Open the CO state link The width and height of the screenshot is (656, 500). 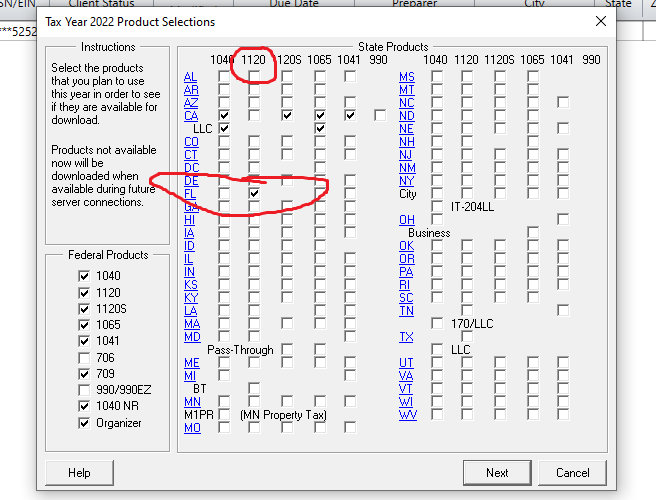tap(191, 142)
